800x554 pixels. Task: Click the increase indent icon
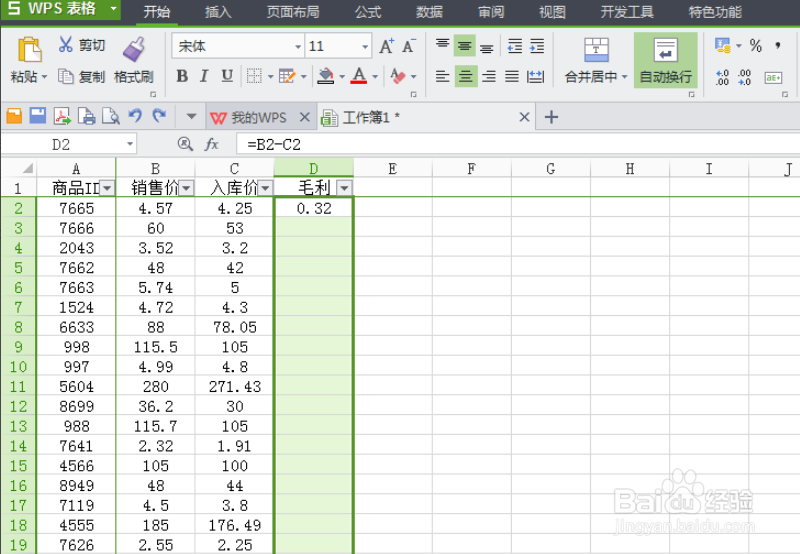point(537,46)
